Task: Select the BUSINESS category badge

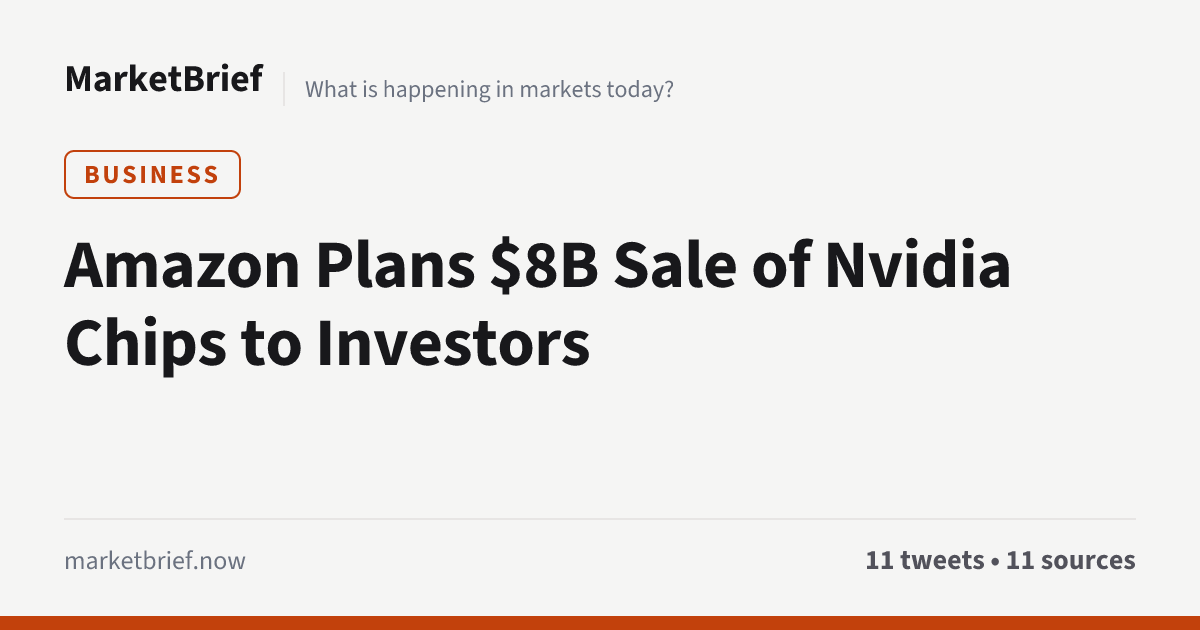Action: pyautogui.click(x=152, y=174)
